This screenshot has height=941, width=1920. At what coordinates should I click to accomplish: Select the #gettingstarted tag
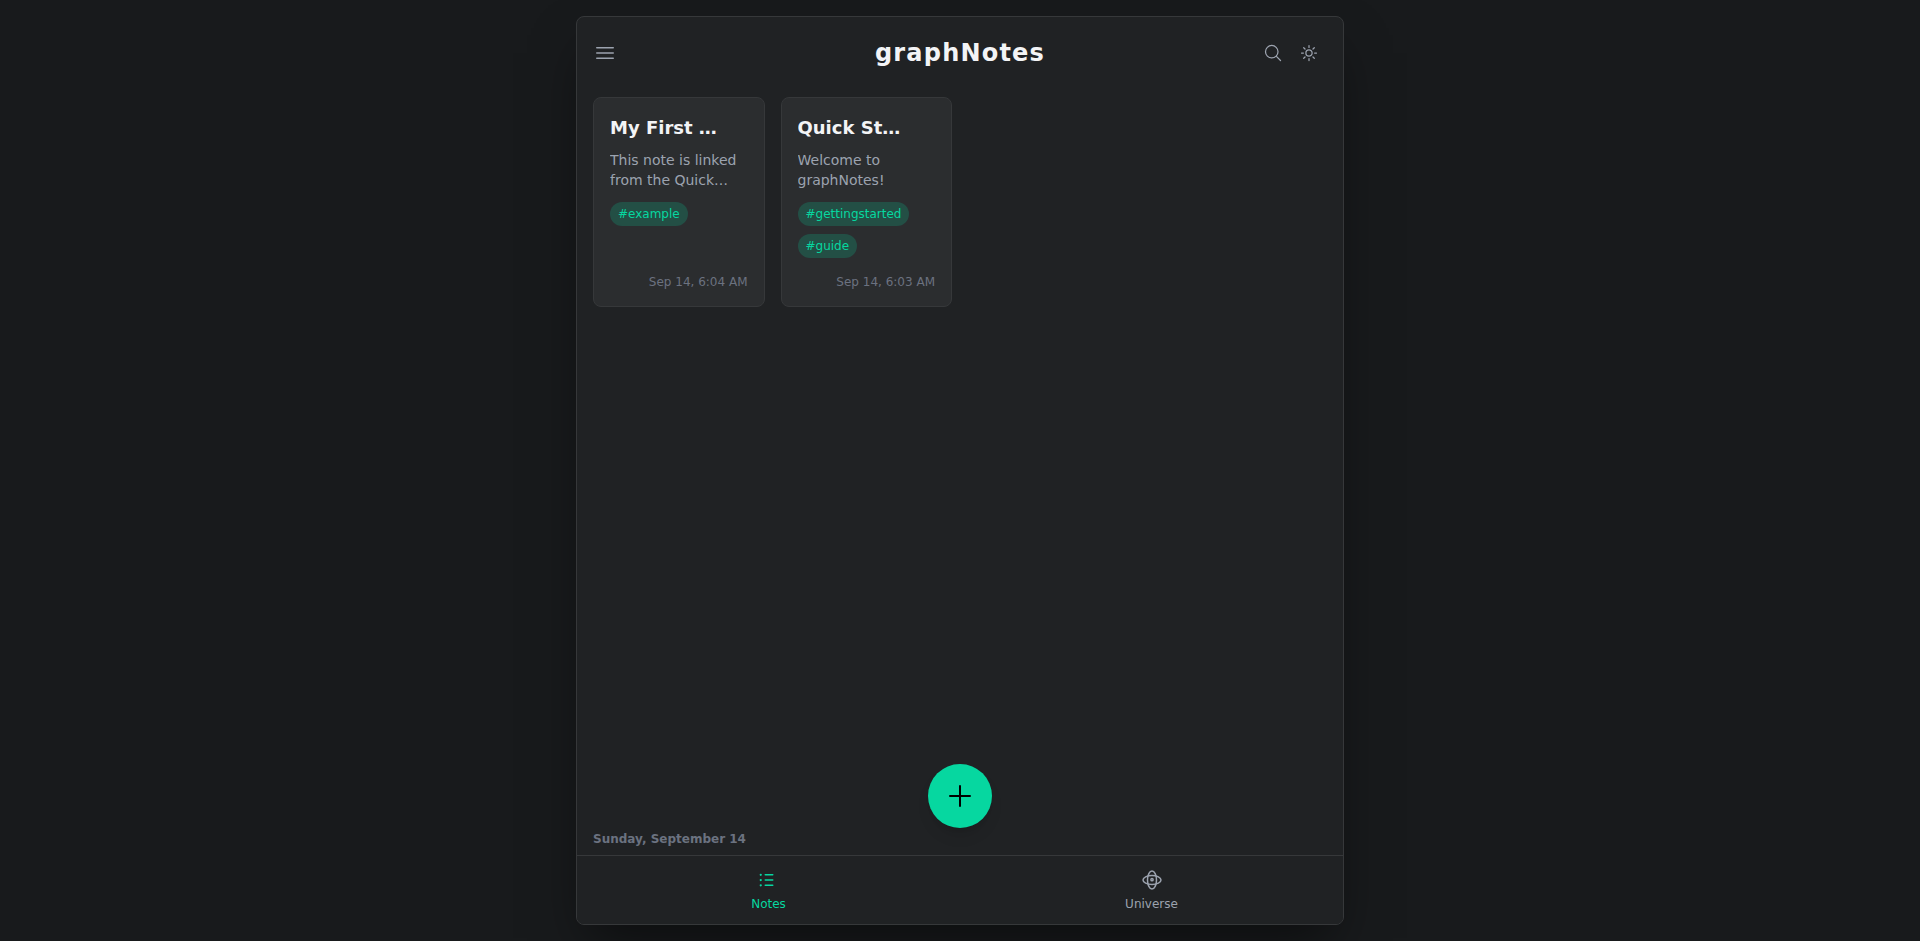[853, 214]
